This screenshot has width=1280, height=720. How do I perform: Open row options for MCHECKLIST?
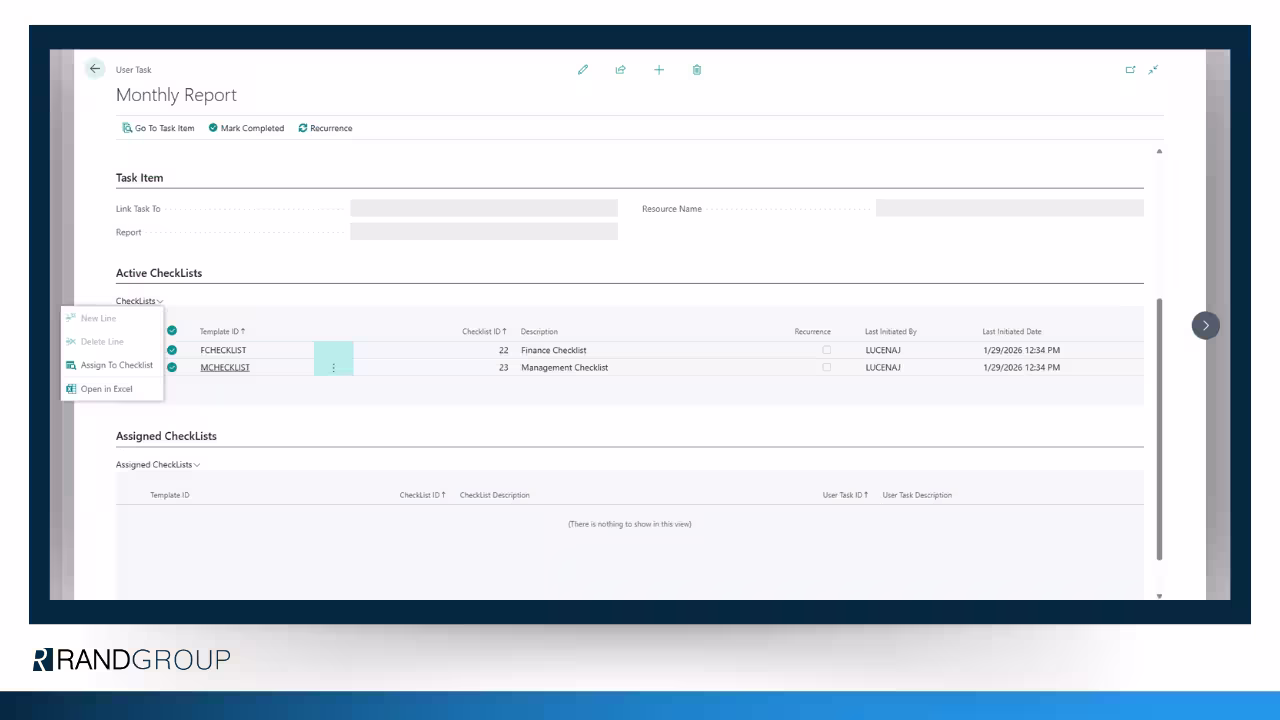point(334,368)
